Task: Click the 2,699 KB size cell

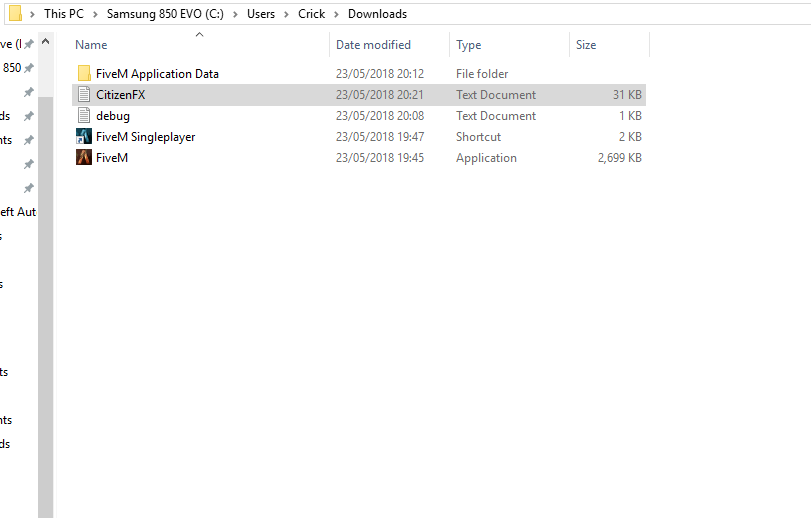Action: pos(620,158)
